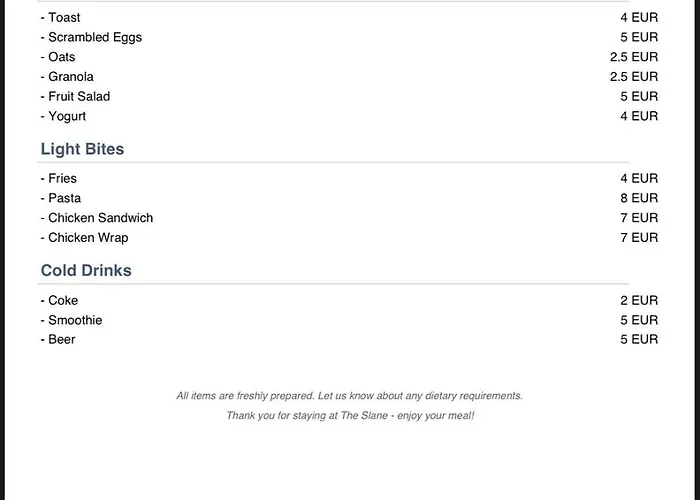Viewport: 700px width, 500px height.
Task: Click the 8 EUR price for Pasta
Action: point(639,198)
